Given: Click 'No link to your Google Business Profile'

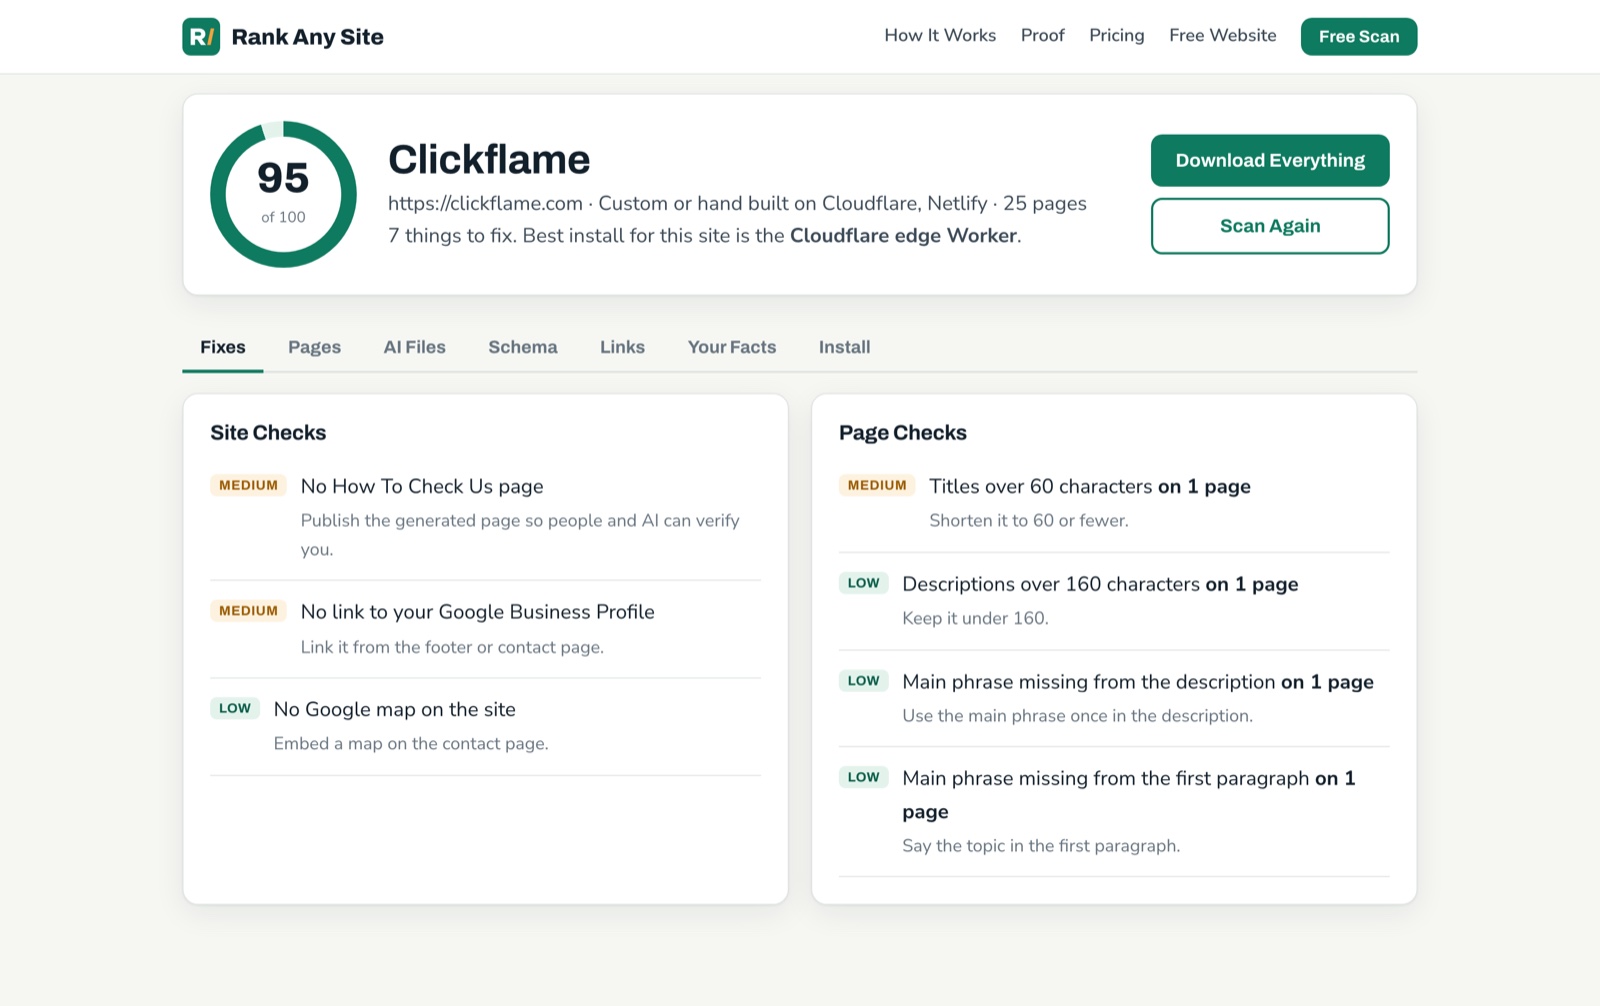Looking at the screenshot, I should pos(478,612).
